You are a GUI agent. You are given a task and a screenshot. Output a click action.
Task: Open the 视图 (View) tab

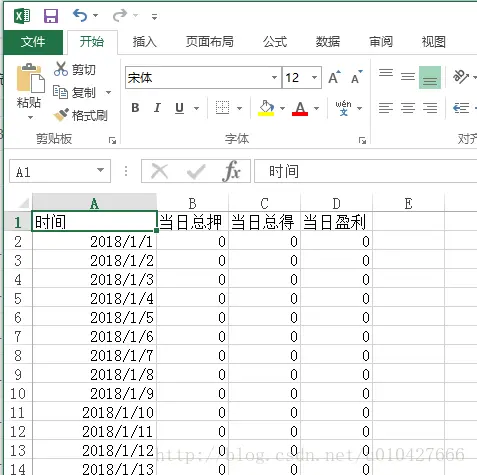click(434, 42)
